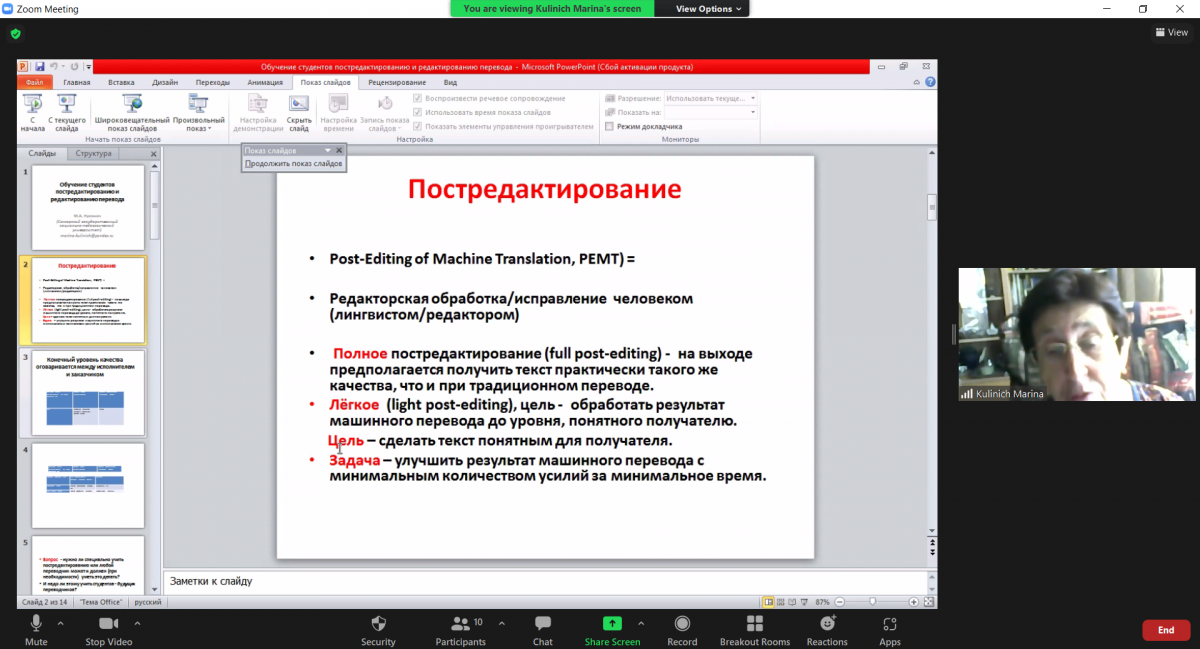Select slide 1 thumbnail
This screenshot has height=649, width=1200.
tap(88, 207)
